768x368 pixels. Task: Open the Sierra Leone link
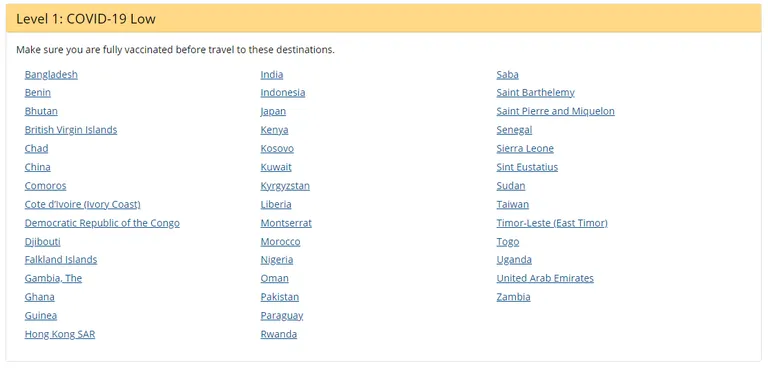tap(525, 148)
